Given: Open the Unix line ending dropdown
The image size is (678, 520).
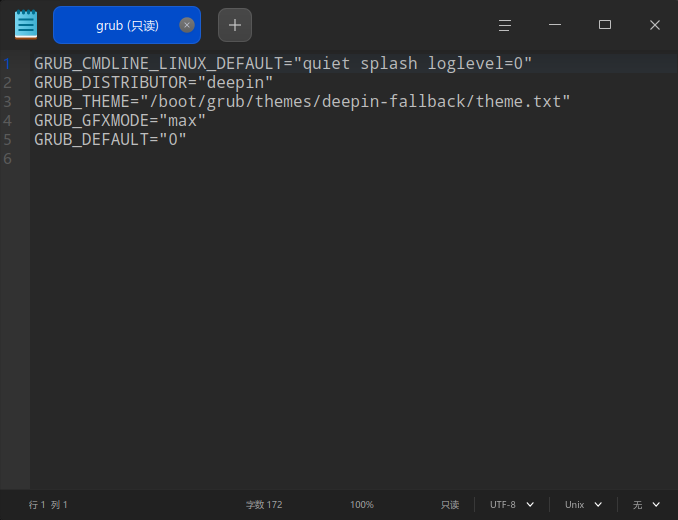Looking at the screenshot, I should point(583,504).
